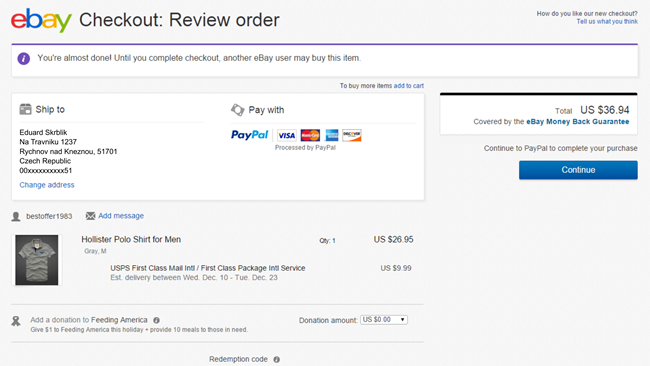Open info icon next to Feeding America
The height and width of the screenshot is (366, 650).
pyautogui.click(x=156, y=320)
